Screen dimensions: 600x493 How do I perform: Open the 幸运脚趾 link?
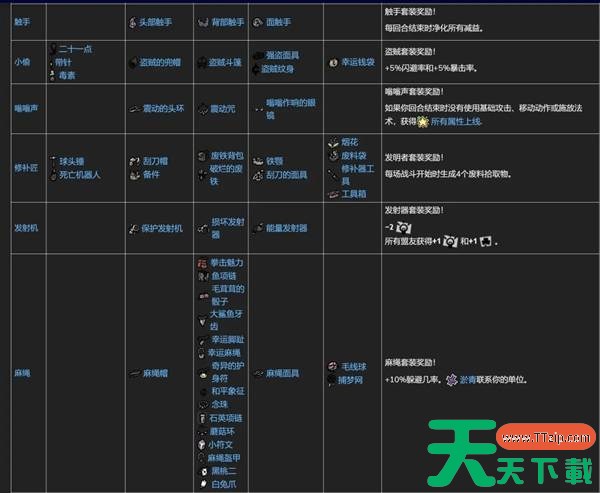tap(228, 340)
